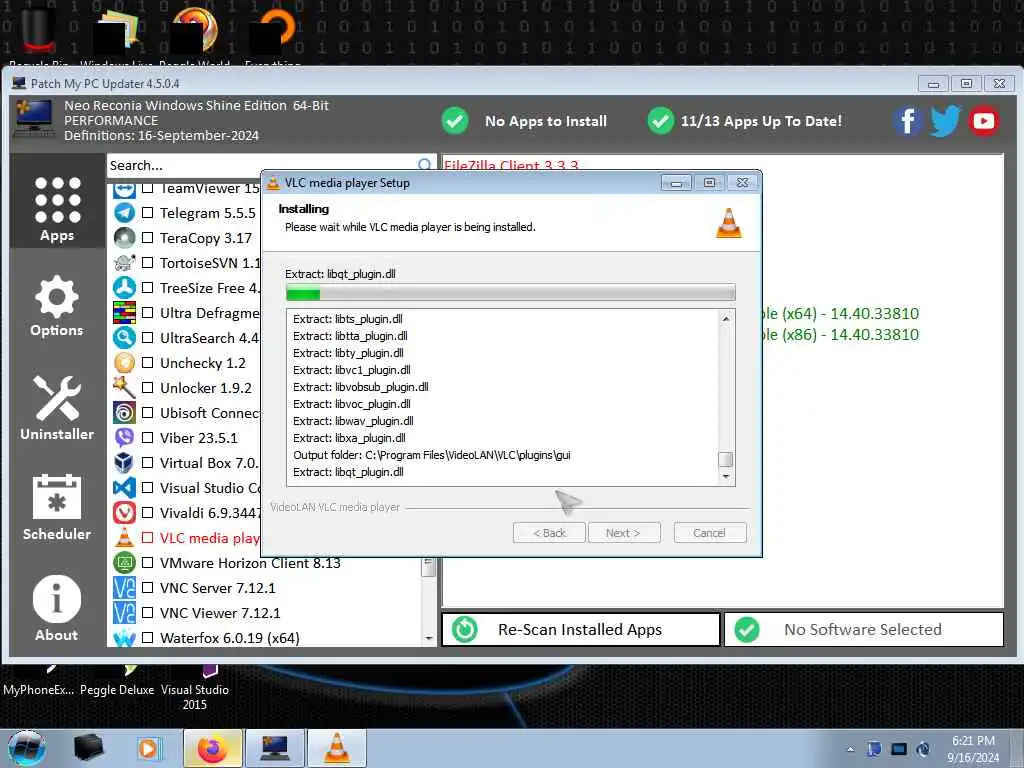This screenshot has height=768, width=1024.
Task: Check the Unlocker 1.9.2 checkbox
Action: point(148,387)
